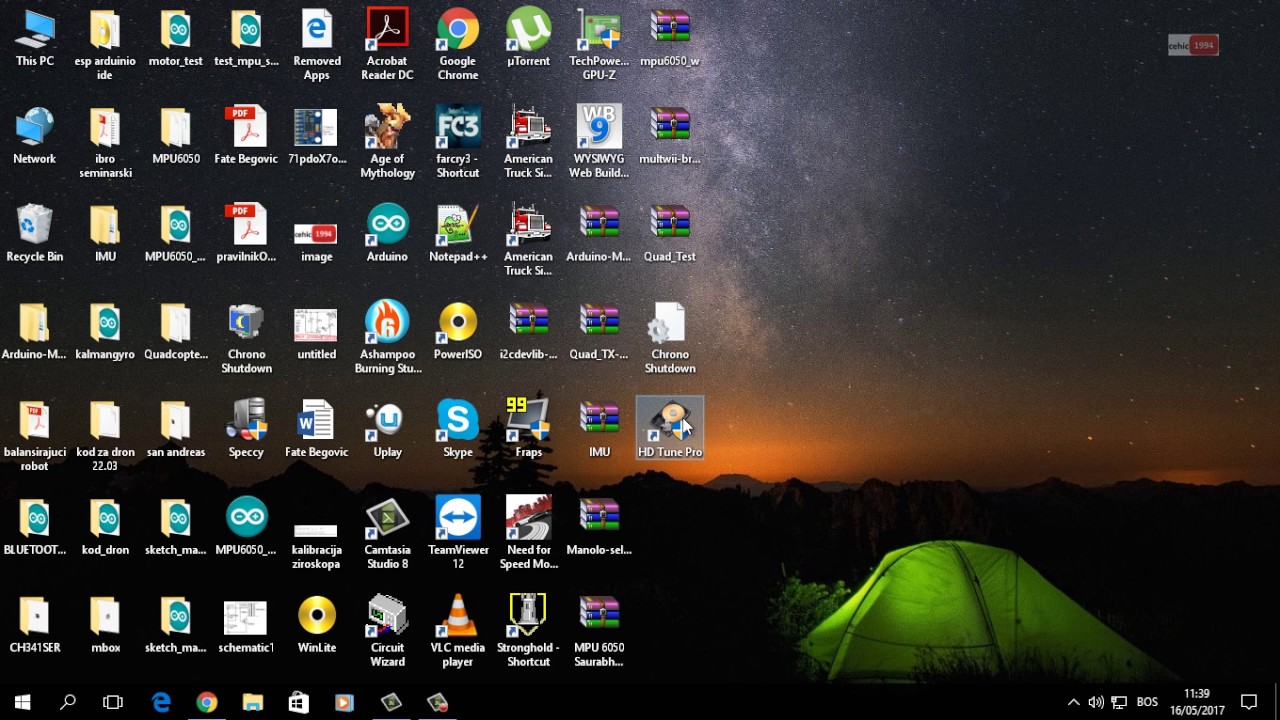Screen dimensions: 1280x720
Task: Open the untitled schematic image file
Action: [x=317, y=333]
